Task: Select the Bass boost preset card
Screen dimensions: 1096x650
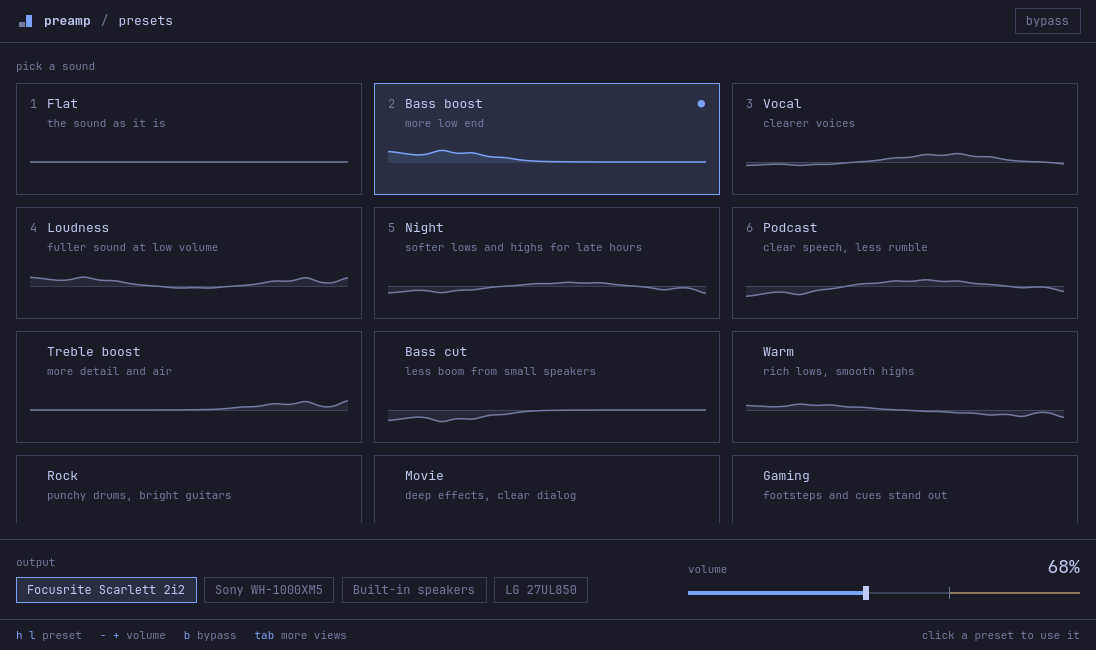Action: (547, 139)
